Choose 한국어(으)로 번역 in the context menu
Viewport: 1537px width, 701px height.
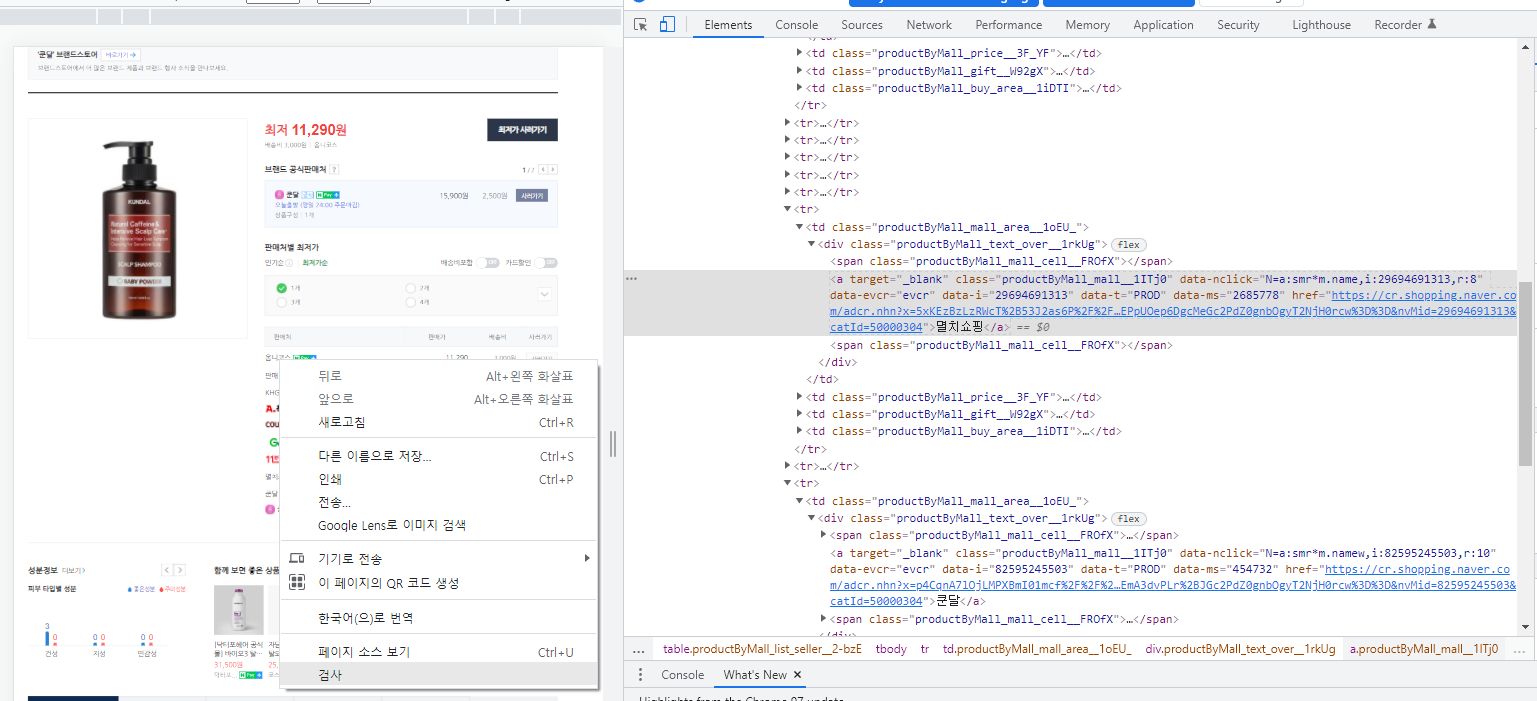[x=439, y=618]
